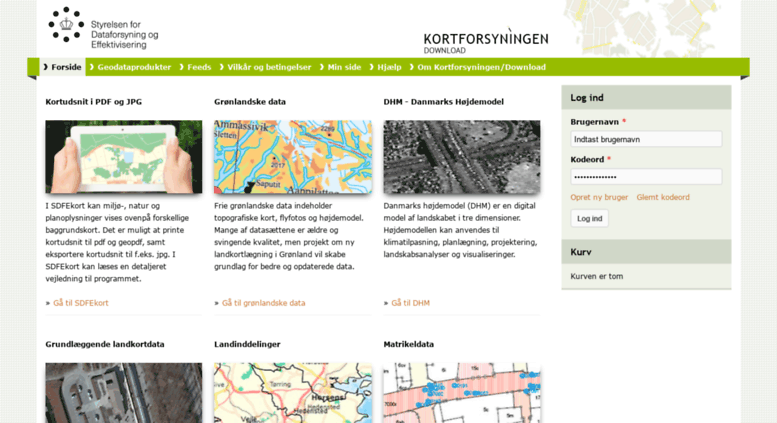Click the Kurven er tom text
This screenshot has height=423, width=777.
point(597,276)
